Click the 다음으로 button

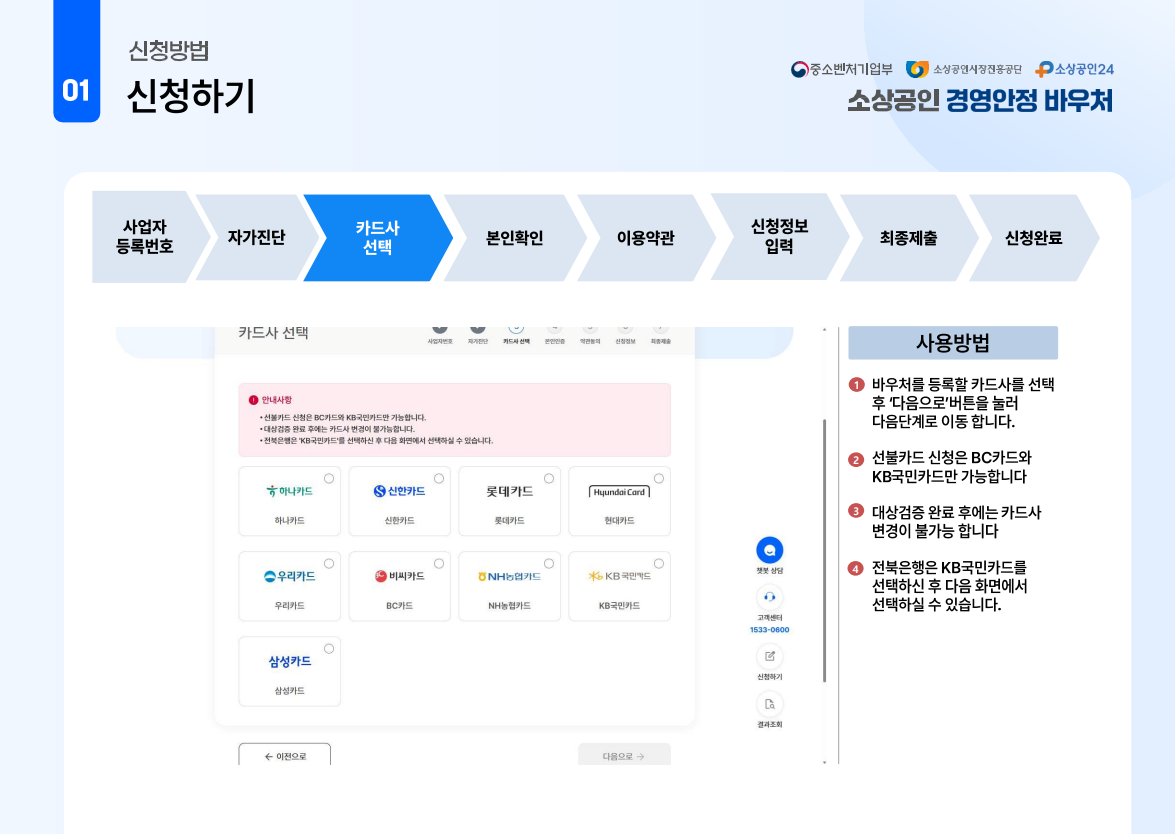(x=624, y=755)
